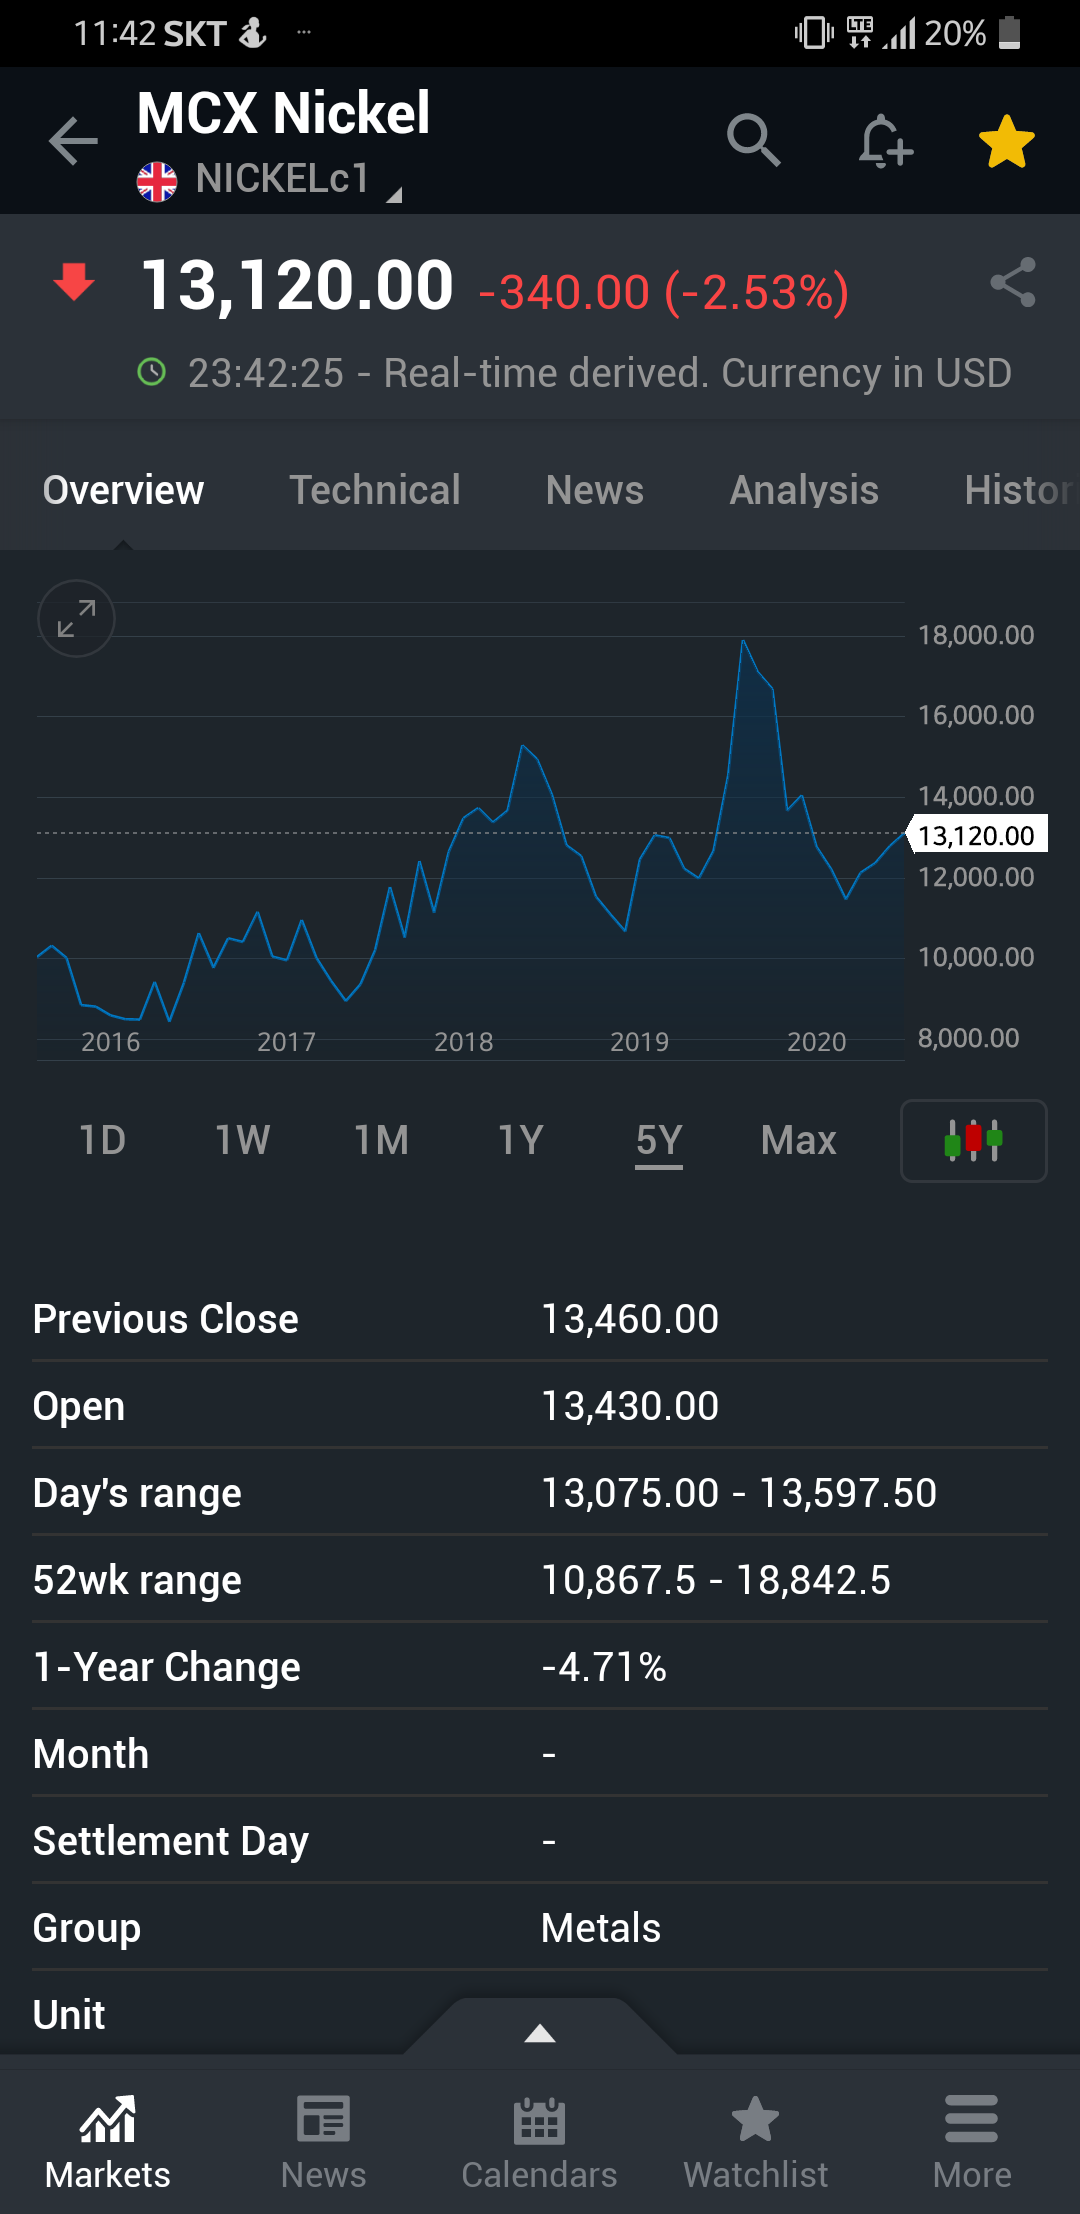Viewport: 1080px width, 2214px height.
Task: Share the quote via share icon
Action: tap(1012, 283)
